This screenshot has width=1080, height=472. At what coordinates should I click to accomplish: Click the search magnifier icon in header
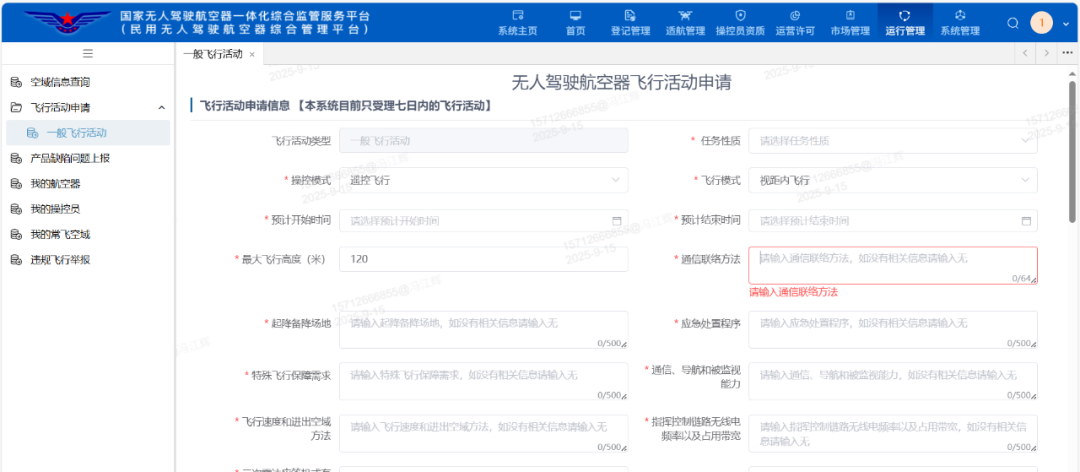click(1012, 23)
